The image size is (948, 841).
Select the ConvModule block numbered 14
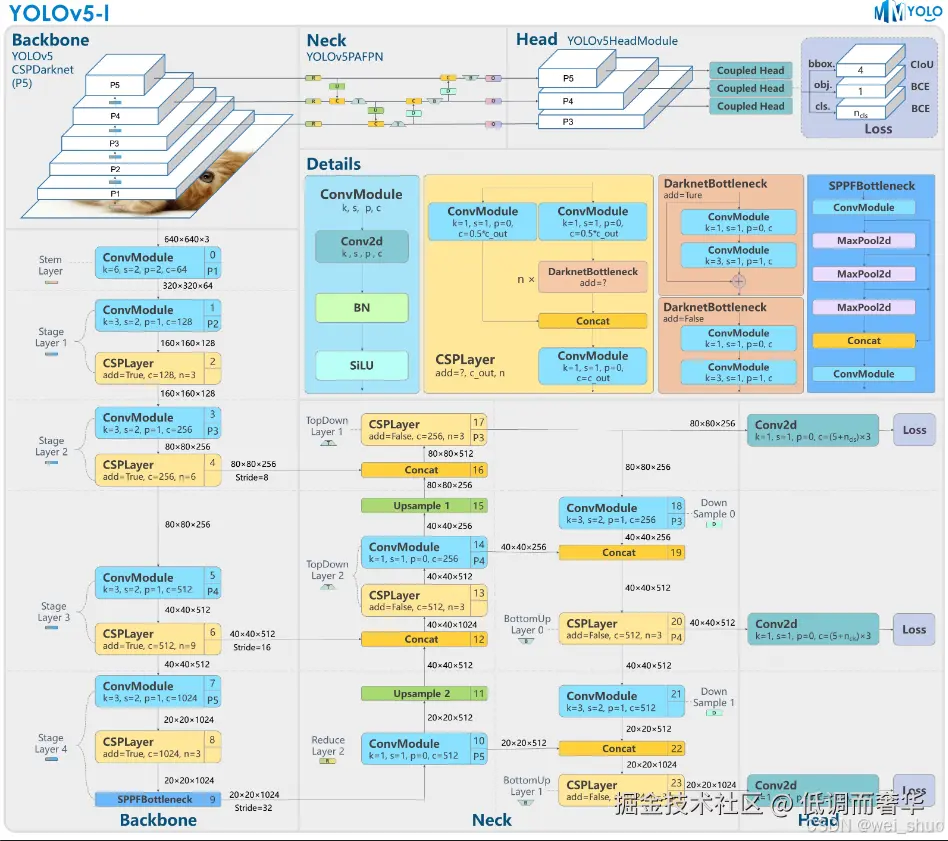point(424,552)
